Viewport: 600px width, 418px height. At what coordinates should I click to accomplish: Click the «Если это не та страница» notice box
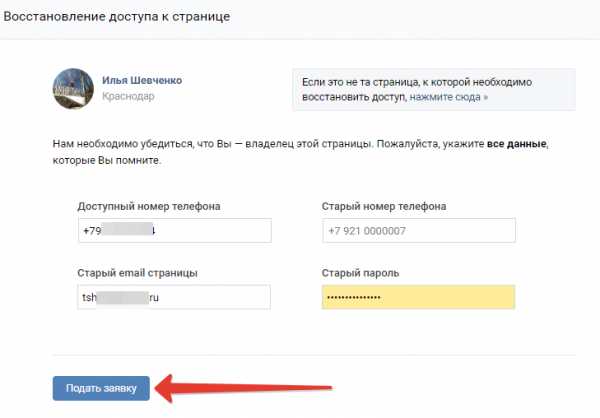[434, 90]
